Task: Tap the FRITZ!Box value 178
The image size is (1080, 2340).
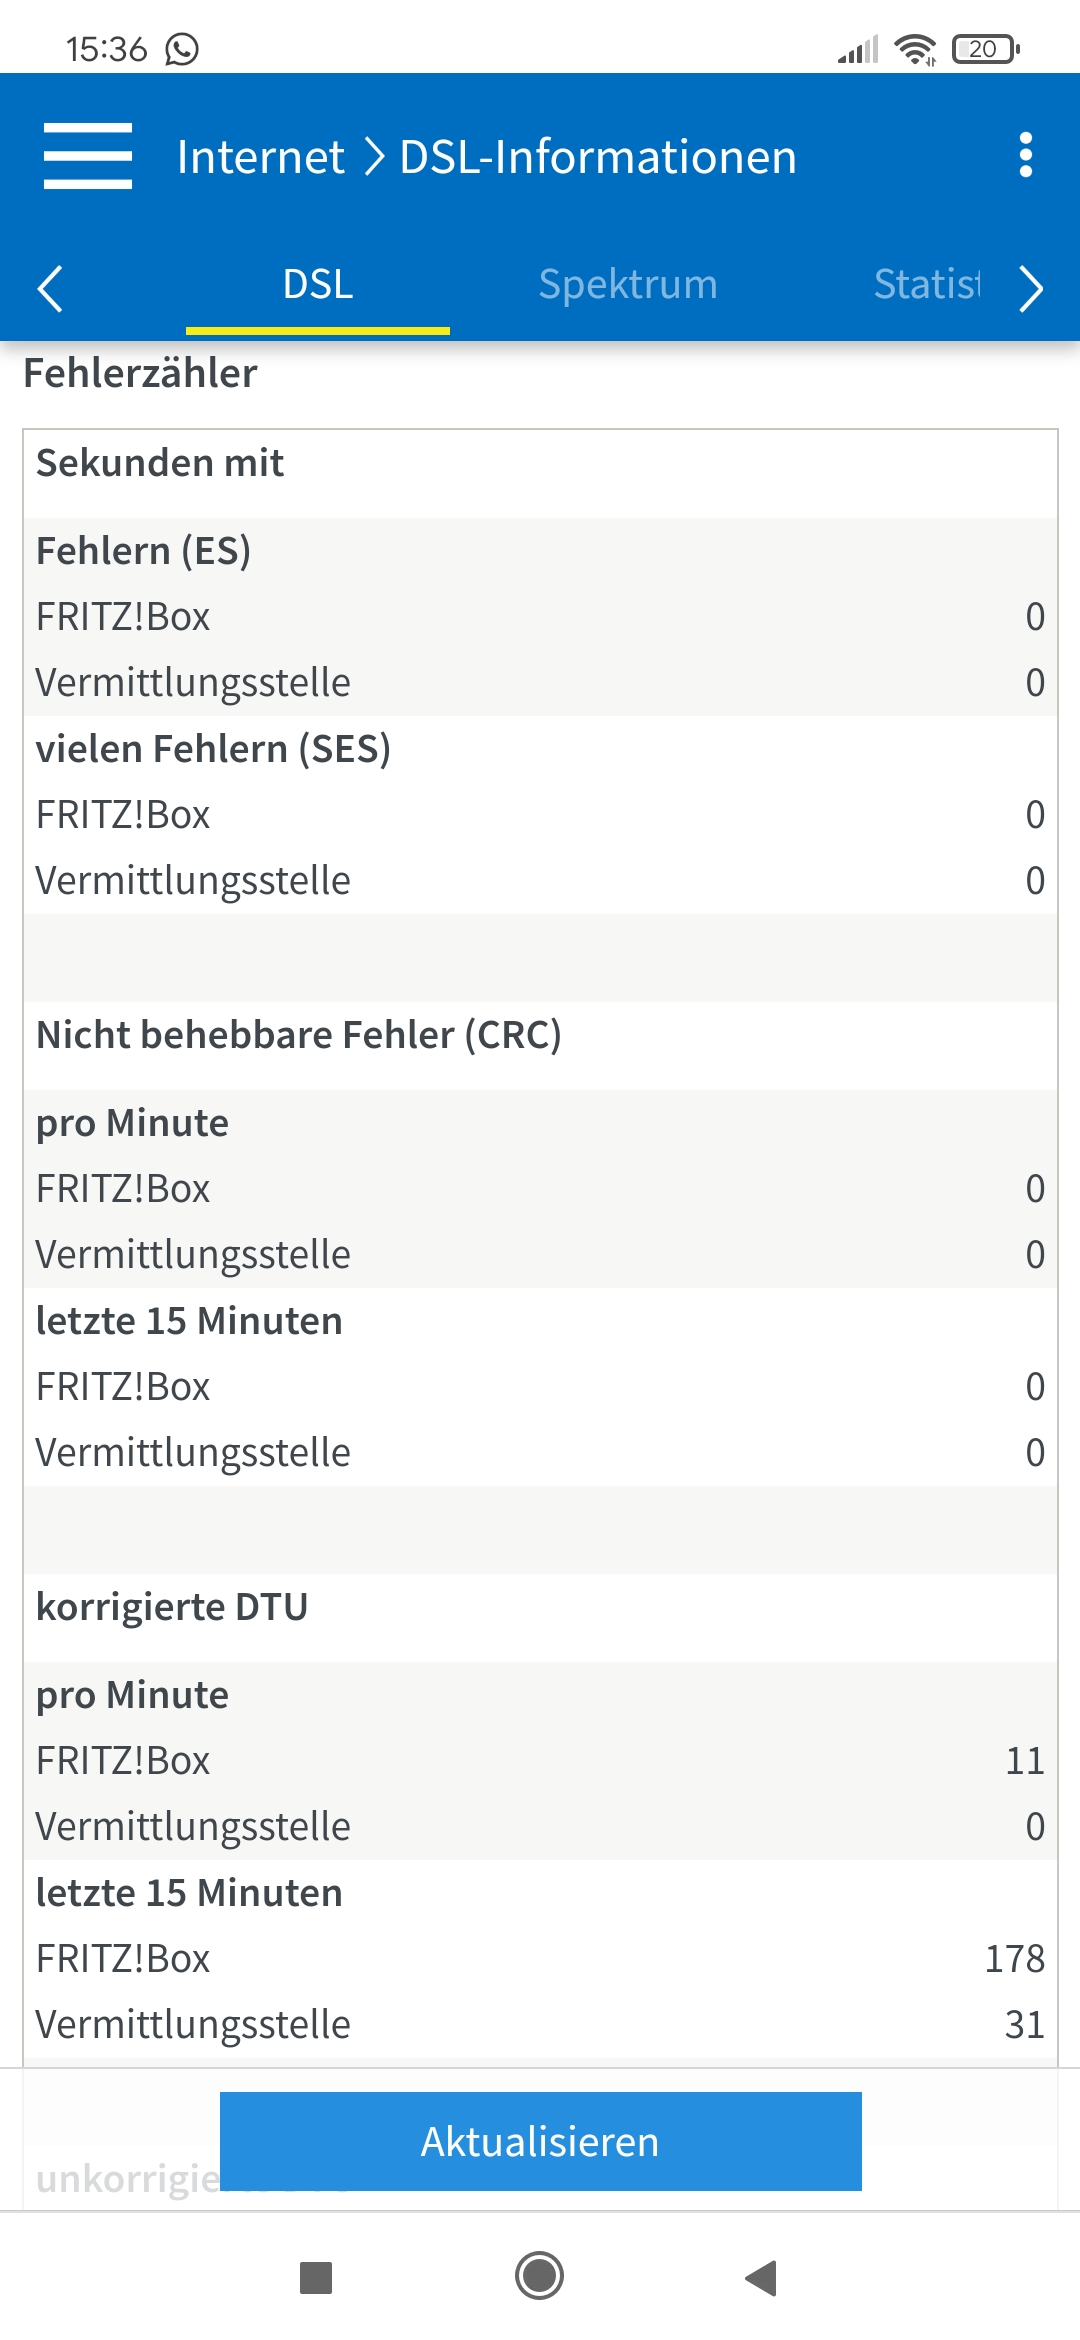Action: coord(1014,1959)
